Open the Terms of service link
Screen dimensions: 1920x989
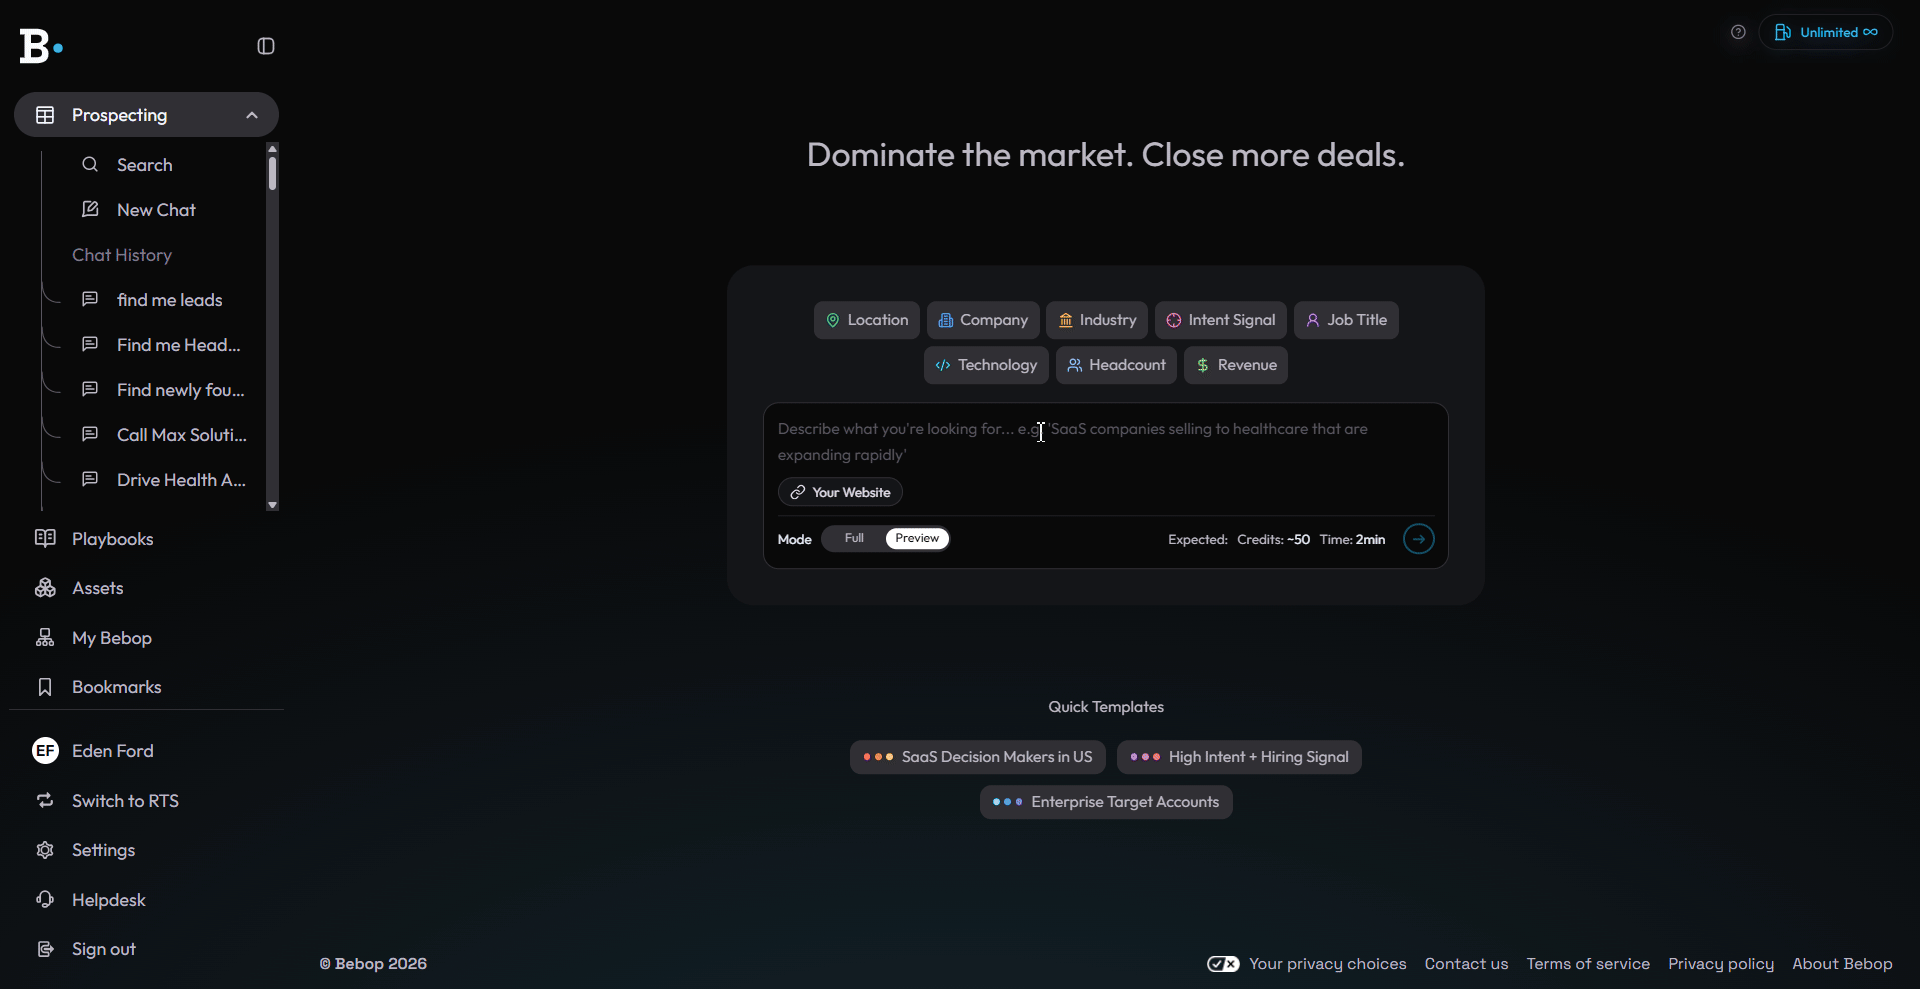pyautogui.click(x=1588, y=964)
